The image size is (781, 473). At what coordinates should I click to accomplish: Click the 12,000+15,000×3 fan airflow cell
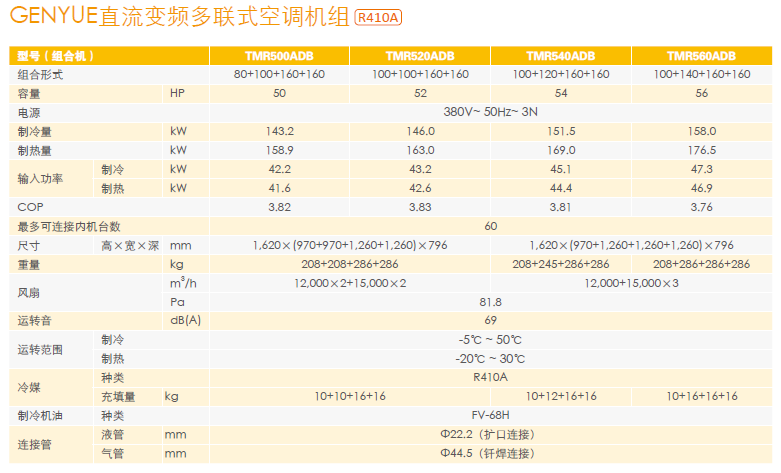point(631,283)
